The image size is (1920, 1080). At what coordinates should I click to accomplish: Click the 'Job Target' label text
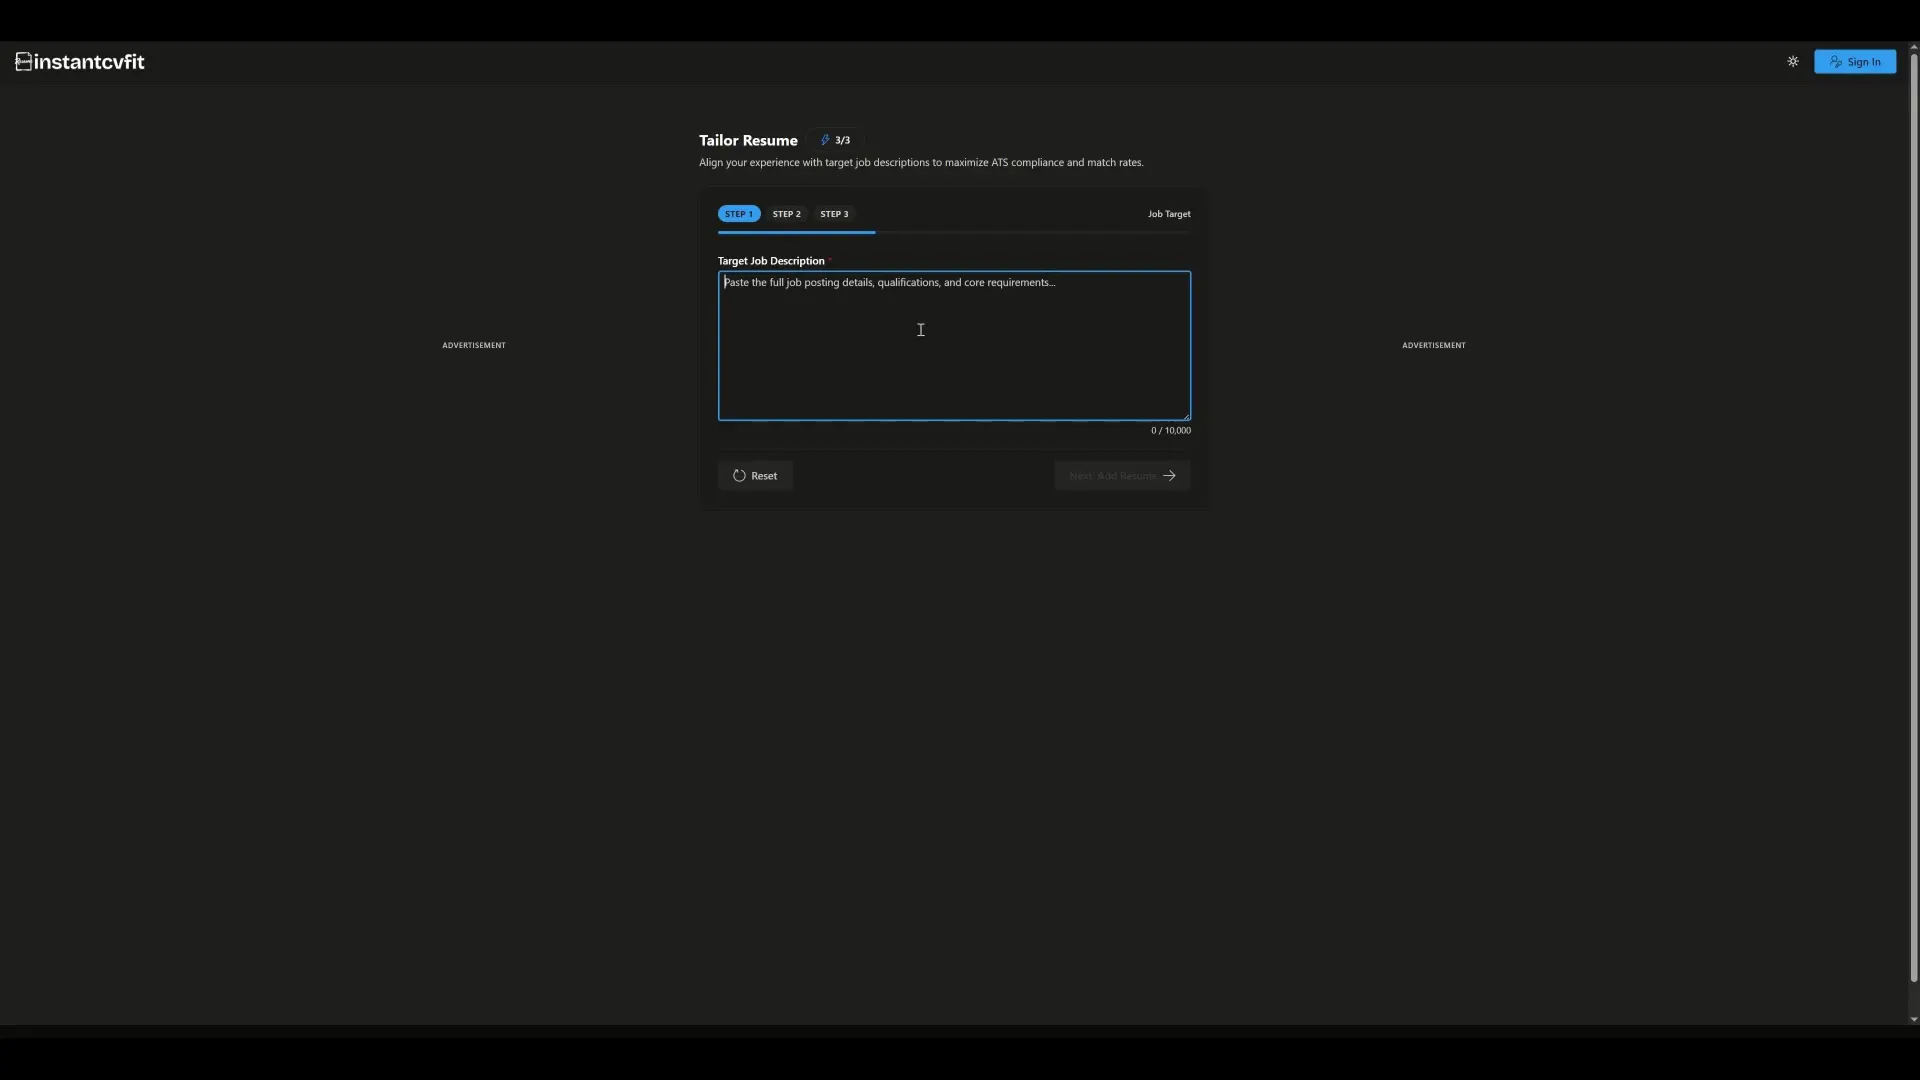pos(1169,214)
